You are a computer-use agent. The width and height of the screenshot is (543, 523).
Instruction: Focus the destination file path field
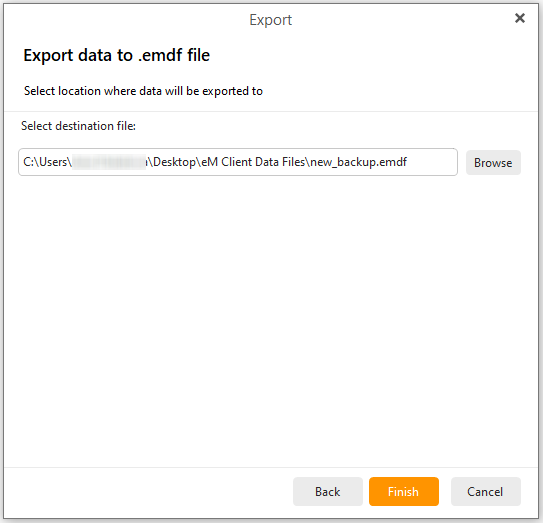pyautogui.click(x=238, y=162)
